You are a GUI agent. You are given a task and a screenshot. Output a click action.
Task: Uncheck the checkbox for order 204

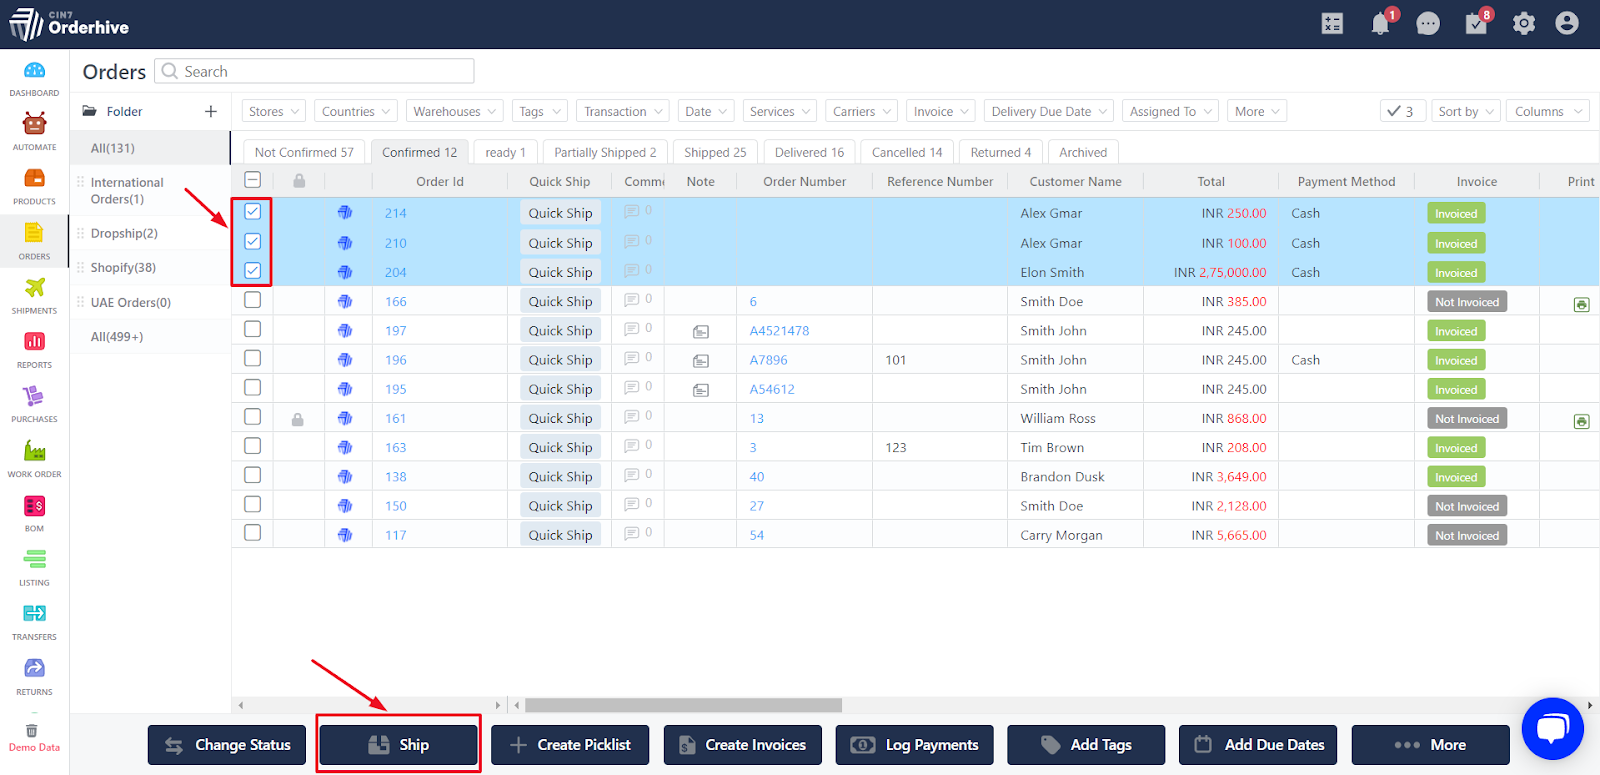(253, 271)
